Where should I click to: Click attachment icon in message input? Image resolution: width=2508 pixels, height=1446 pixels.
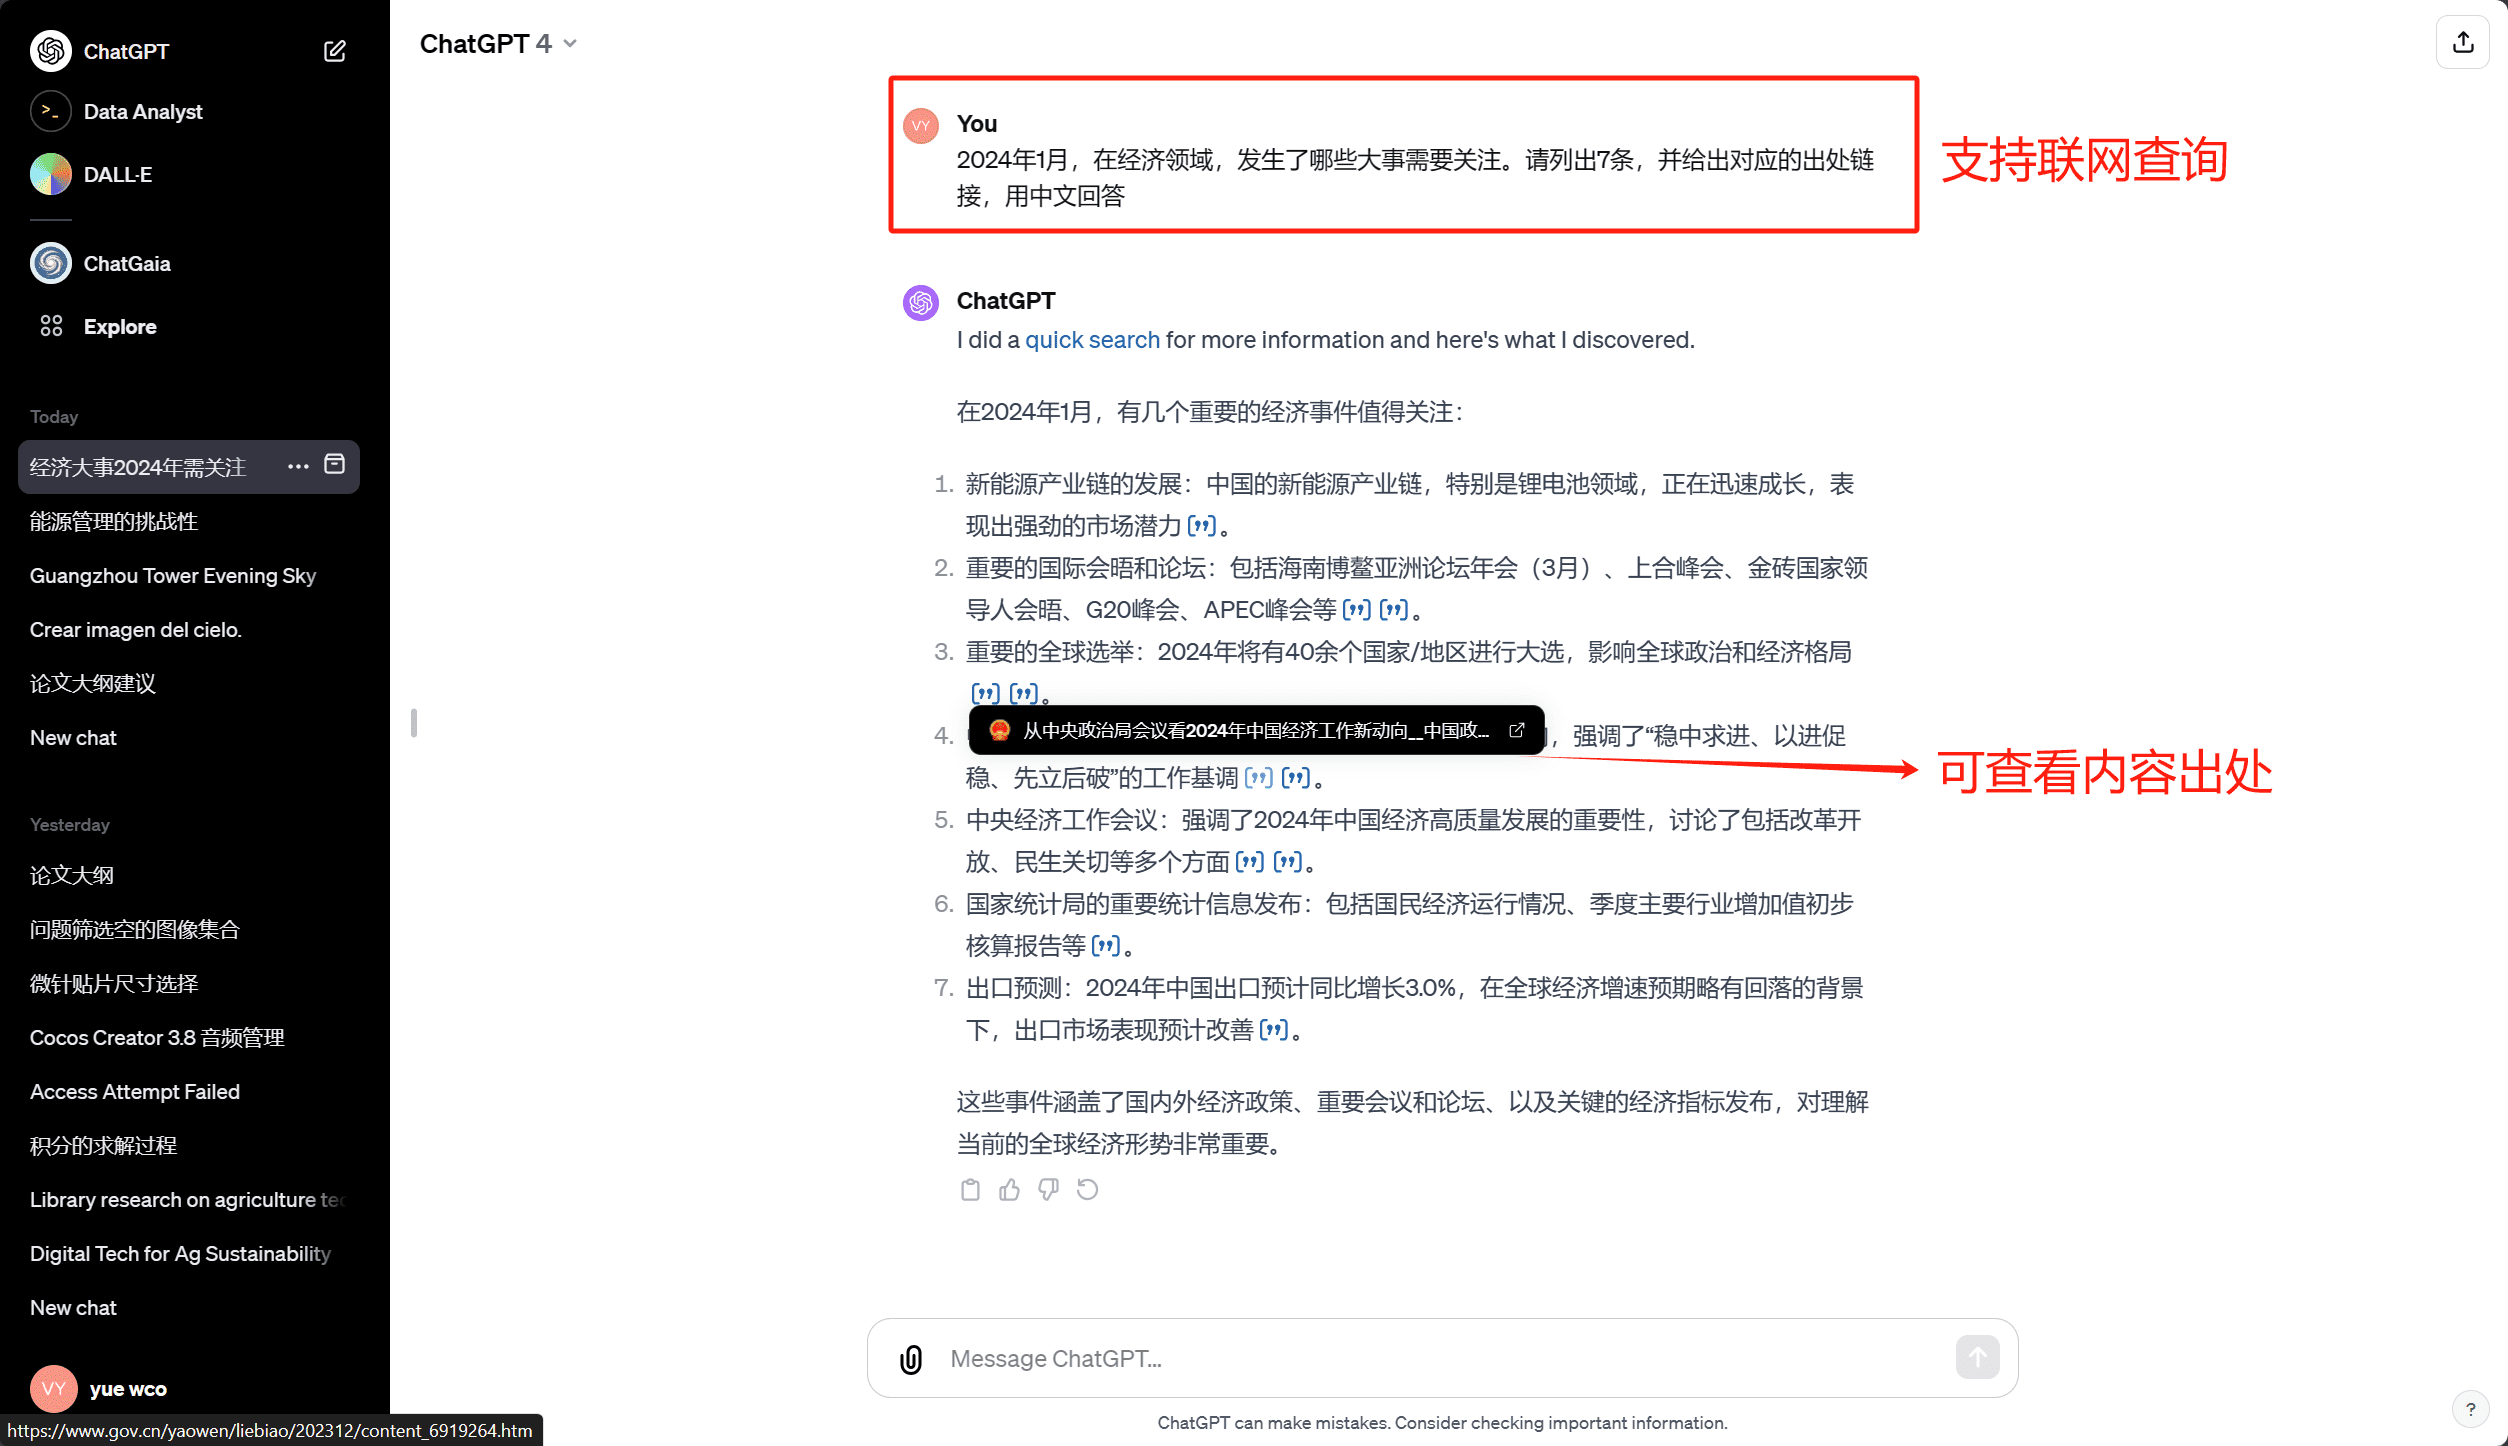[x=908, y=1360]
